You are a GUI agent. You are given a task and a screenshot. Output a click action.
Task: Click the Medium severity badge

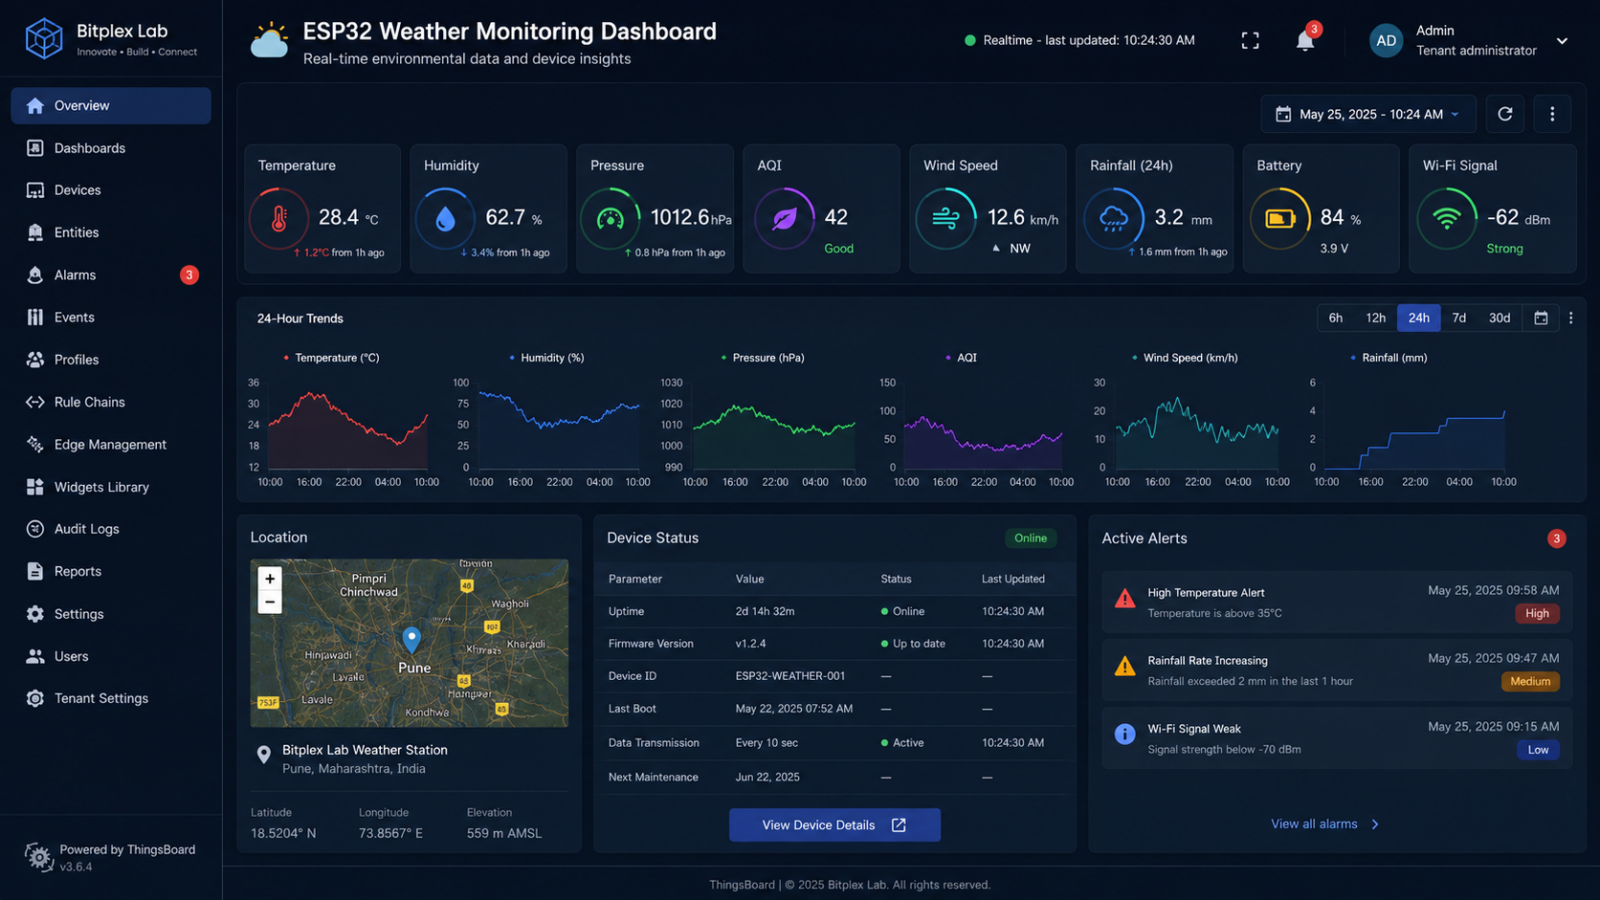click(x=1530, y=682)
